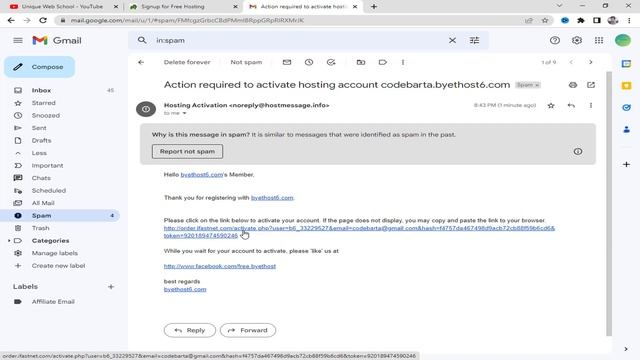640x360 pixels.
Task: Click the Mark as unread envelope icon
Action: point(287,62)
